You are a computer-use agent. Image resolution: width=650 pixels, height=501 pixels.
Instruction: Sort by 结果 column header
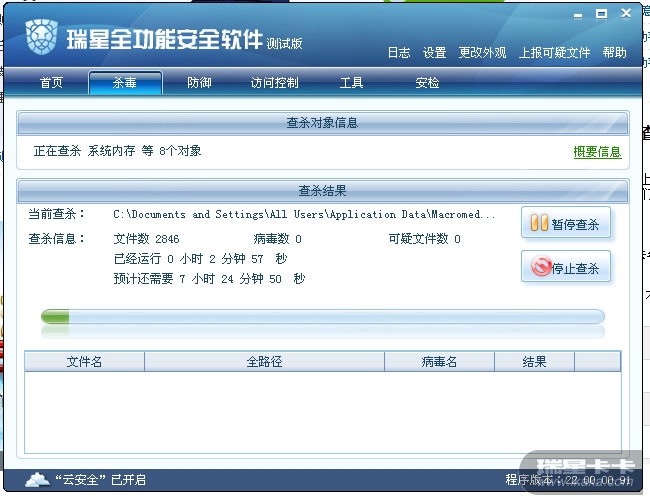tap(534, 362)
